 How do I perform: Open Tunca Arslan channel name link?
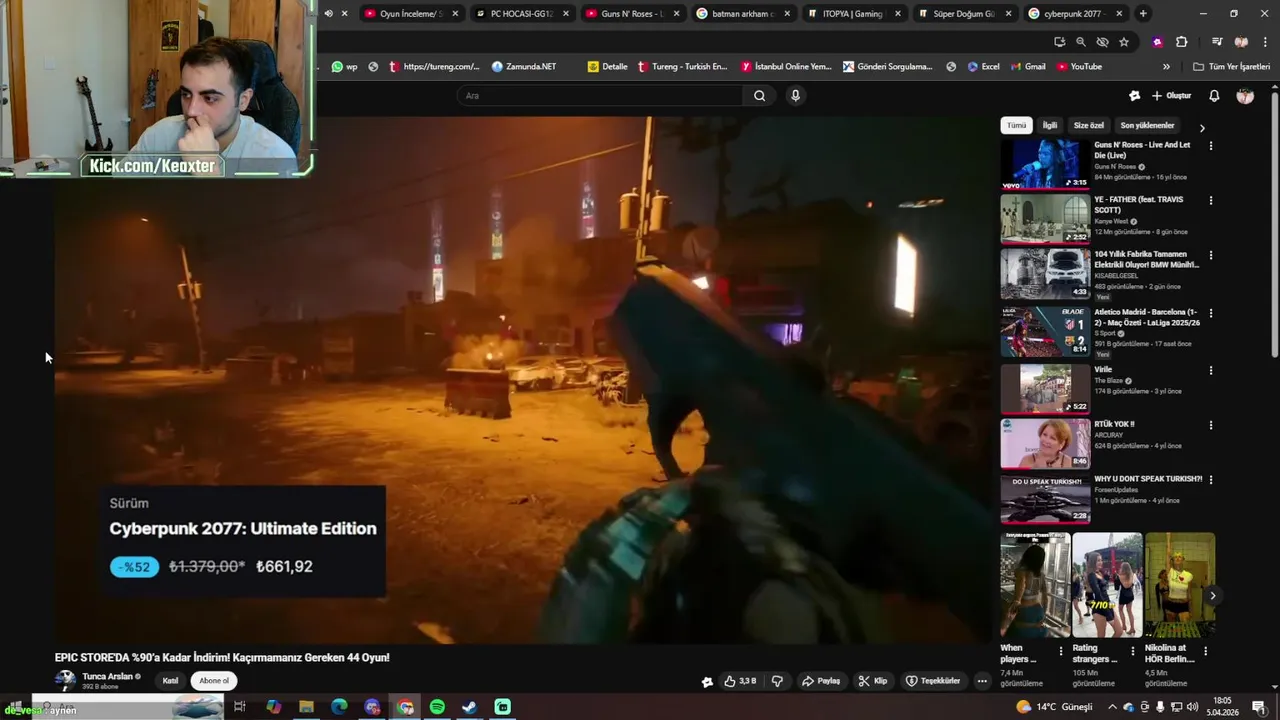click(x=107, y=677)
